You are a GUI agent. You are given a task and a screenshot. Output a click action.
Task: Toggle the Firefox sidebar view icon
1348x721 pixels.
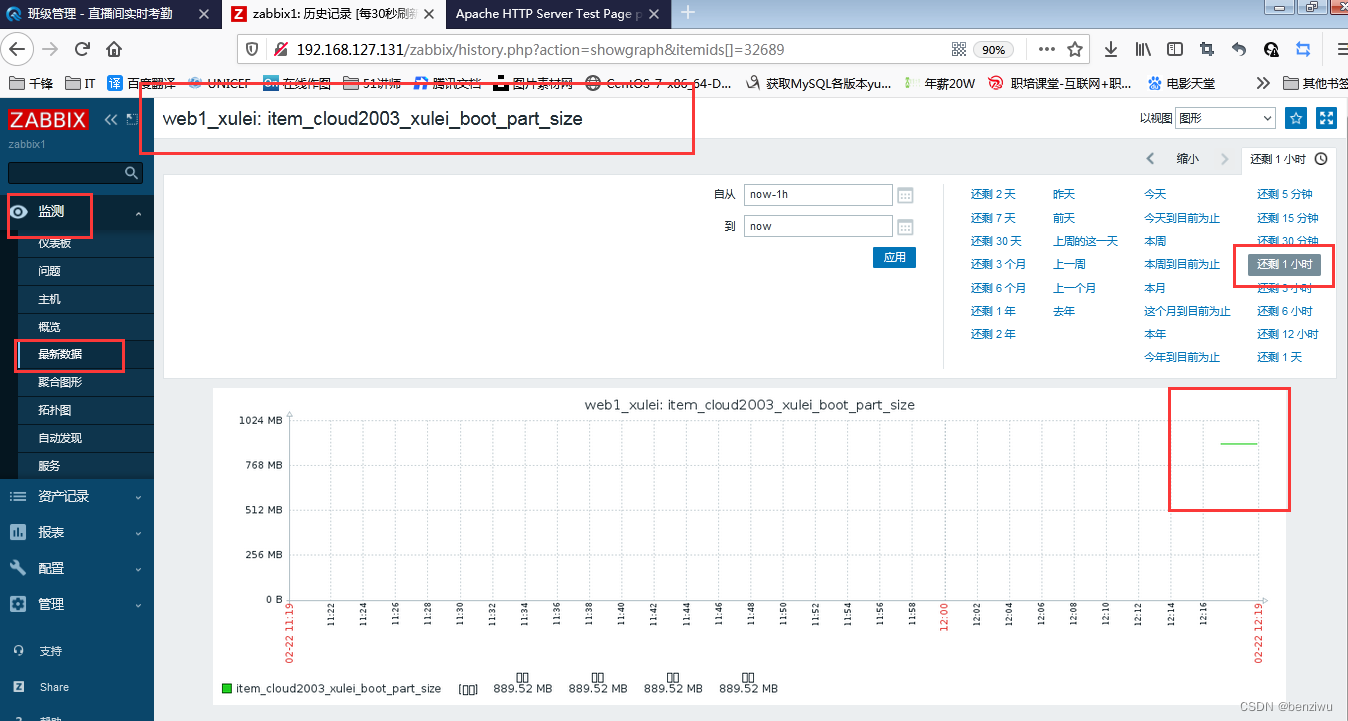[x=1175, y=49]
